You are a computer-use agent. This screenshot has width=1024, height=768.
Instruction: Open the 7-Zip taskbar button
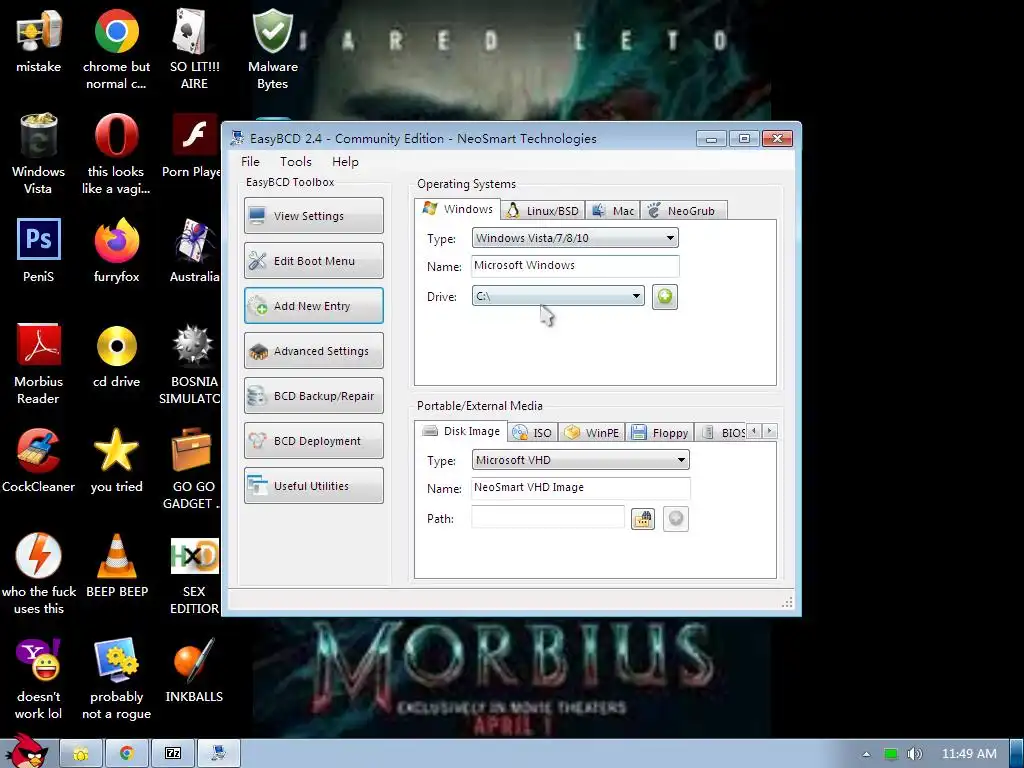(x=172, y=754)
